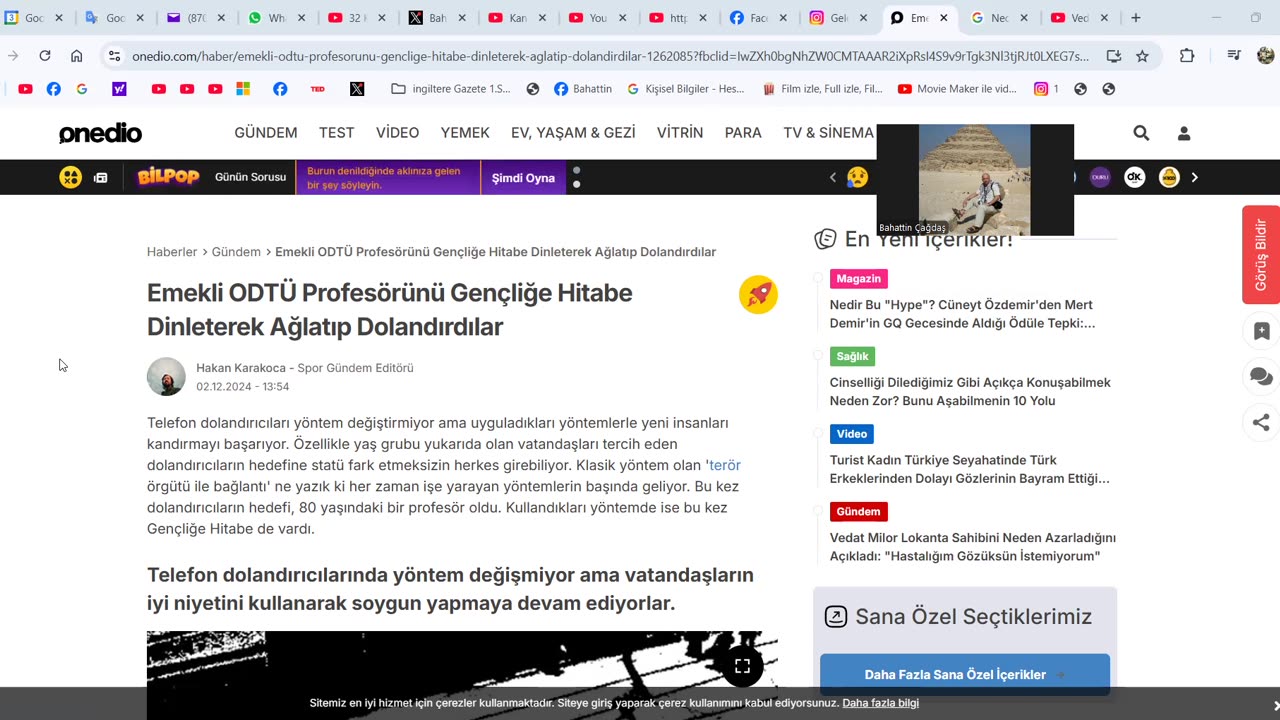Click the Şimdi Oyna button
Viewport: 1280px width, 720px height.
[x=523, y=178]
